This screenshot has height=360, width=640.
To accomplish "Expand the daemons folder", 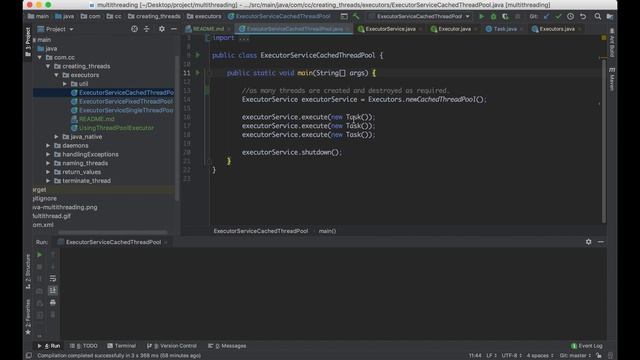I will [48, 145].
